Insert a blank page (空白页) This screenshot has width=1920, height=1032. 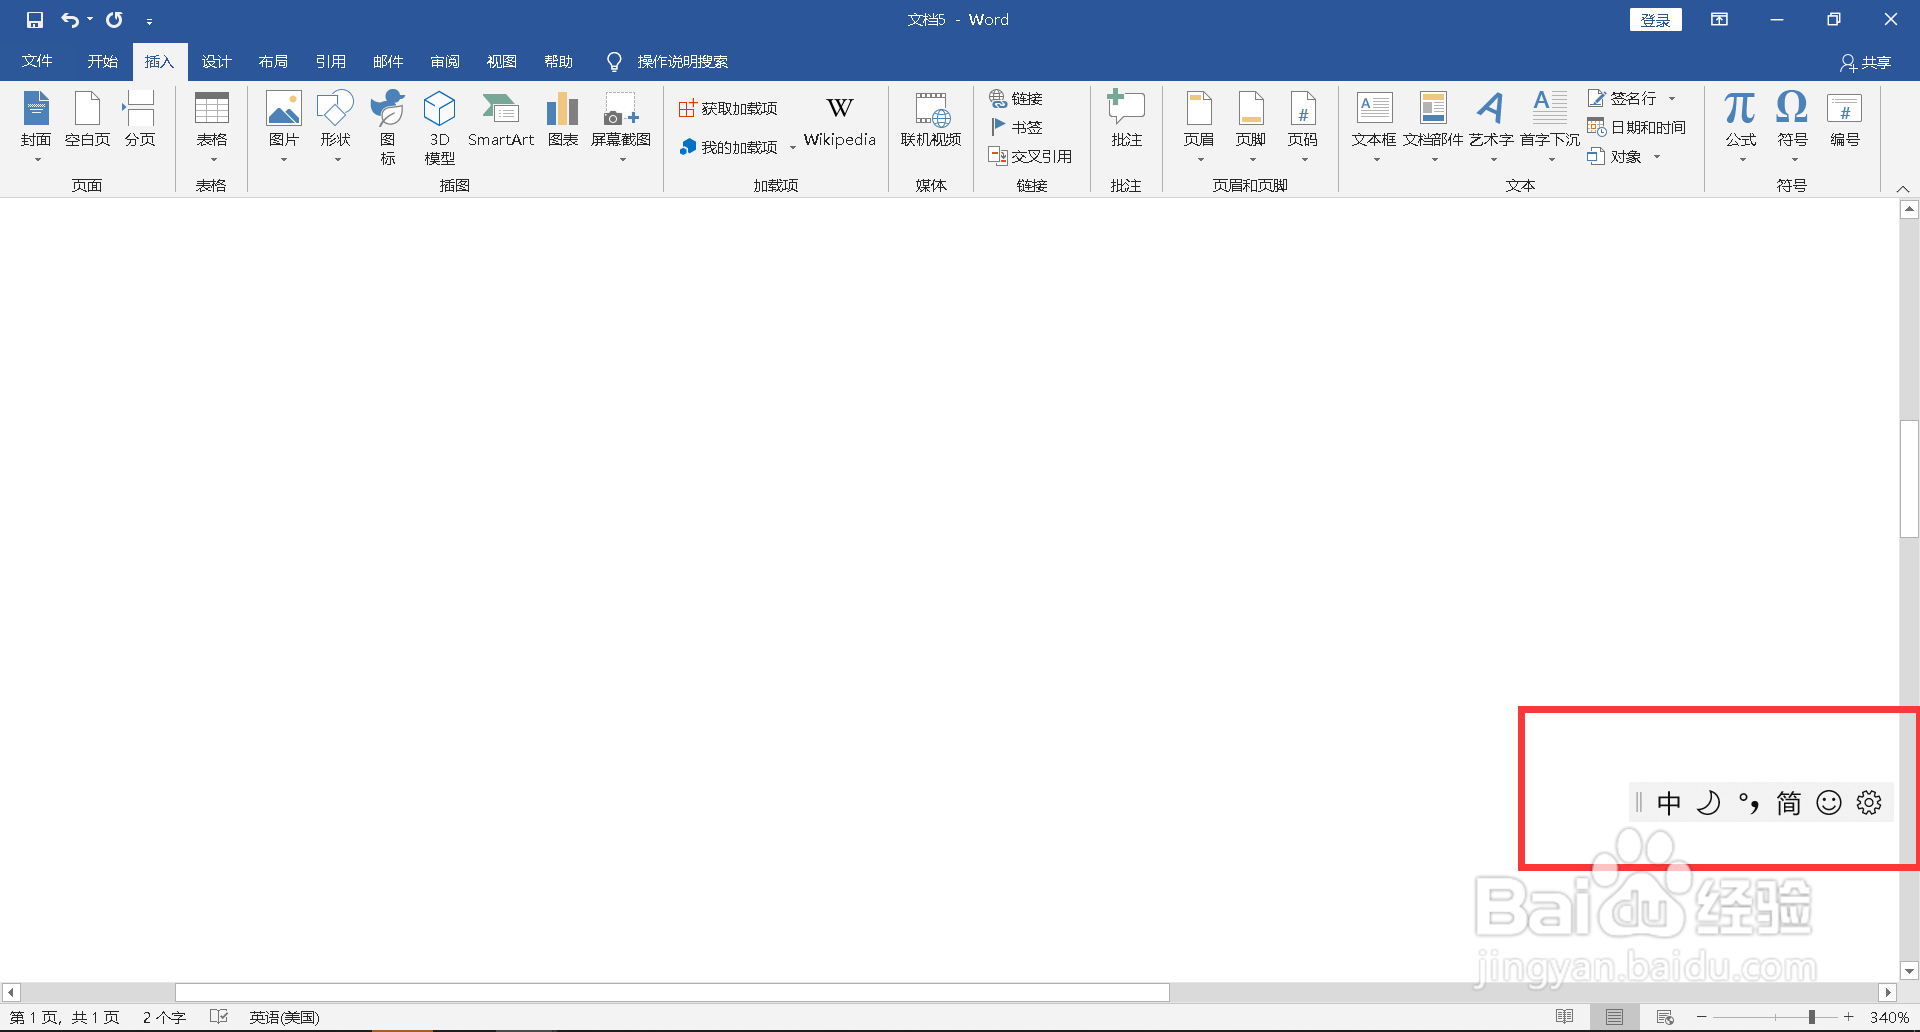point(88,120)
